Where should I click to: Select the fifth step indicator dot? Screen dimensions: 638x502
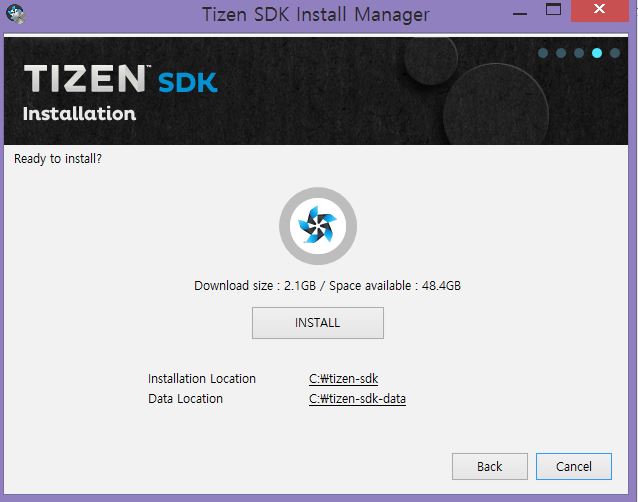[615, 53]
